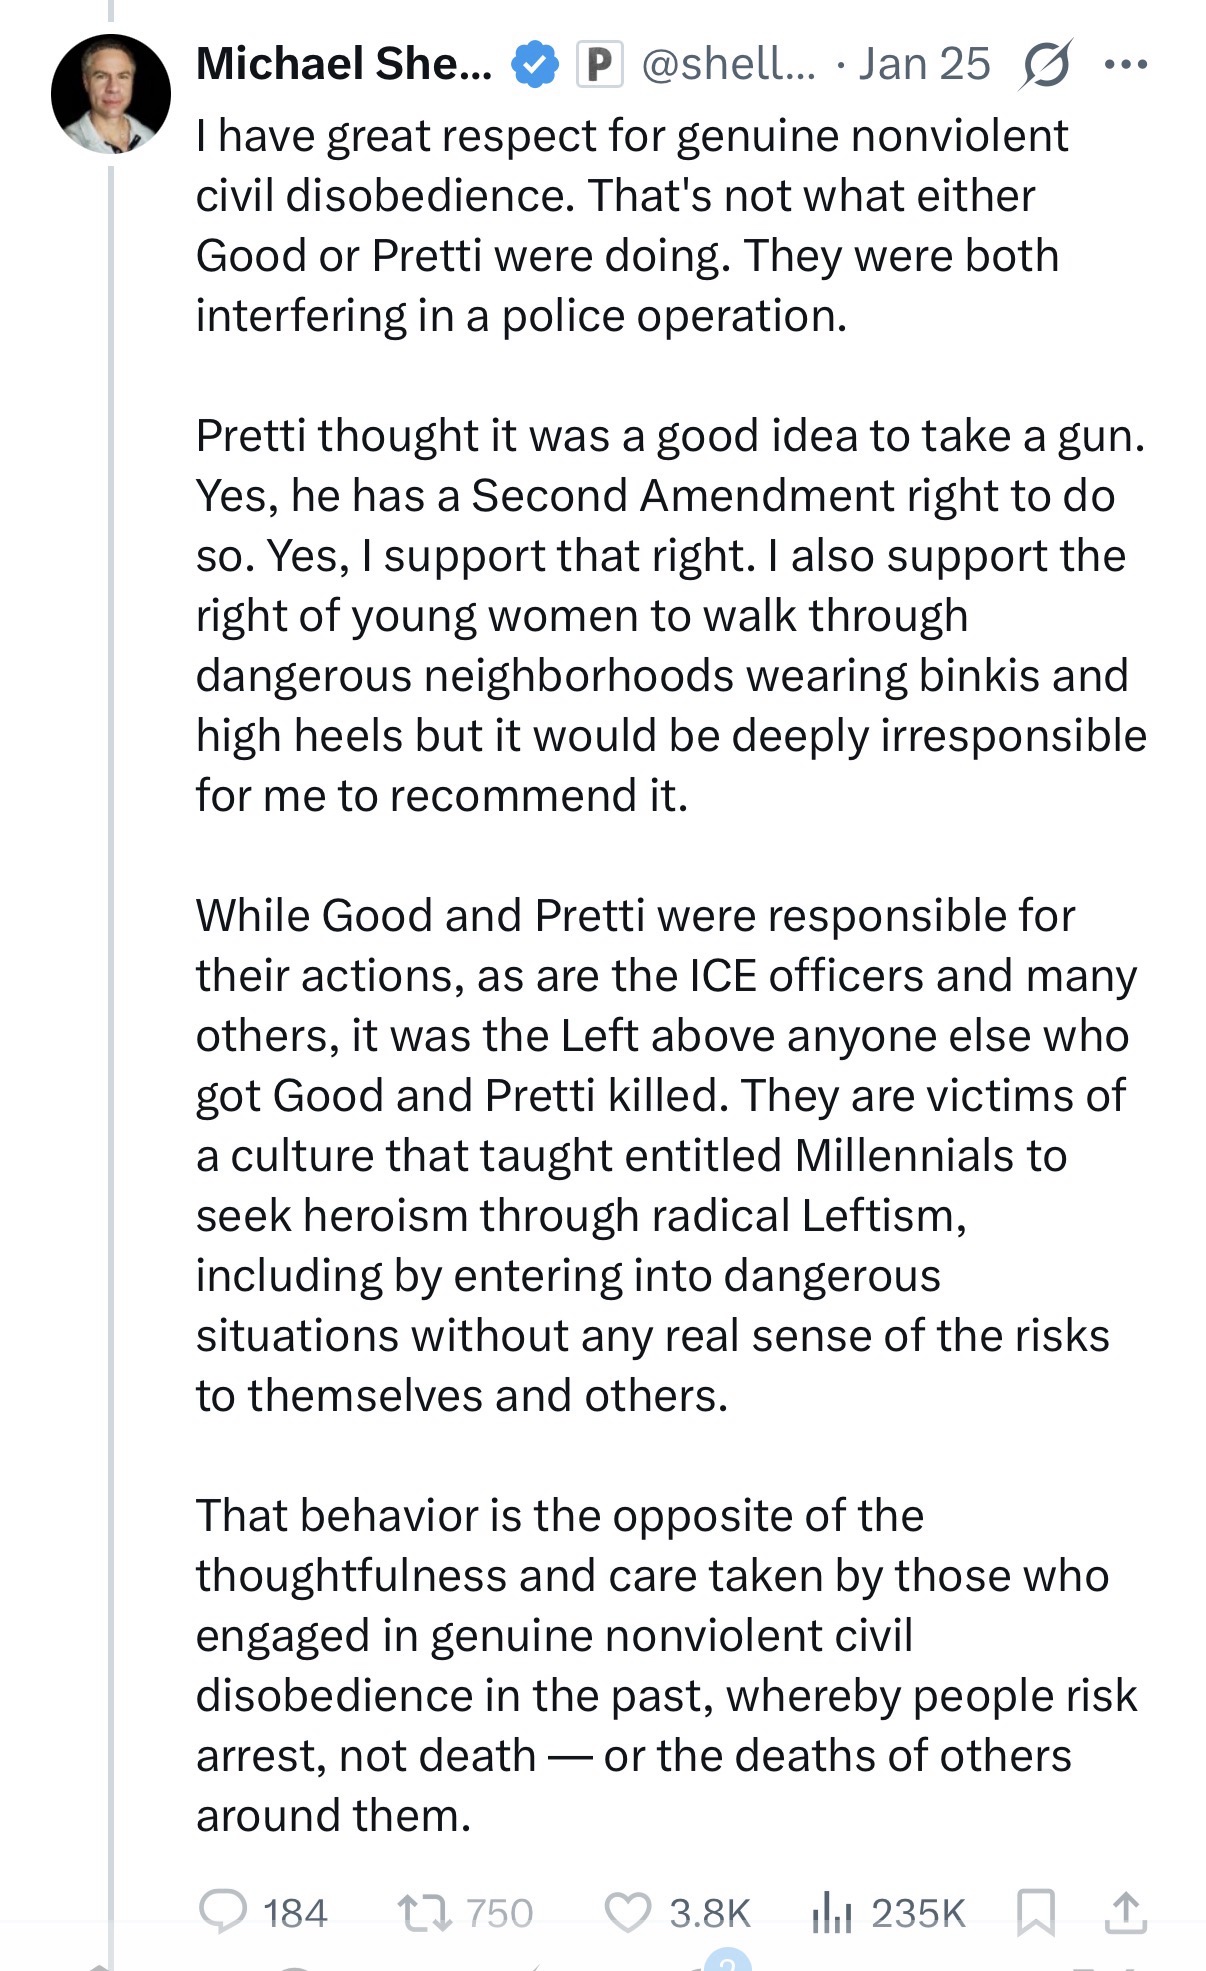Viewport: 1206px width, 1971px height.
Task: Open the @shell... handle link
Action: pos(728,65)
